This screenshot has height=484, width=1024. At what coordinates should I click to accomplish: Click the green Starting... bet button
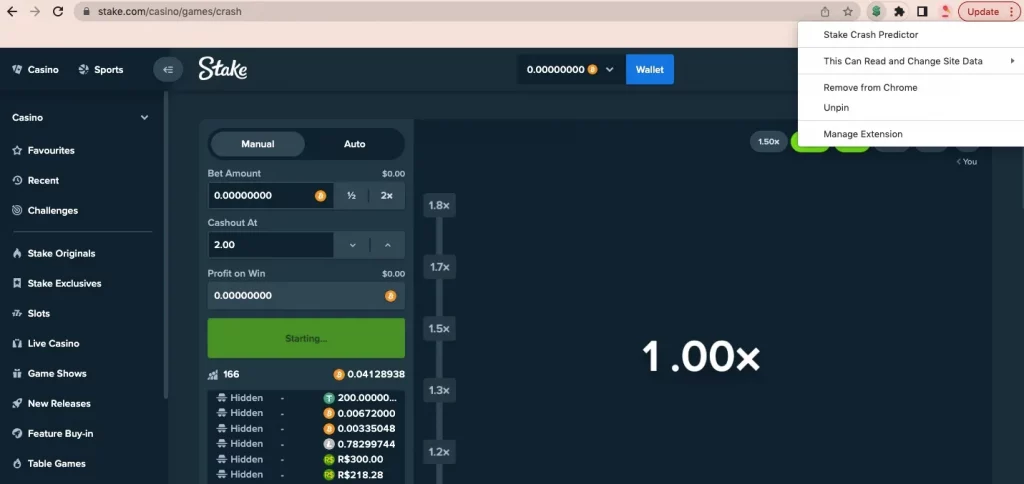(306, 338)
